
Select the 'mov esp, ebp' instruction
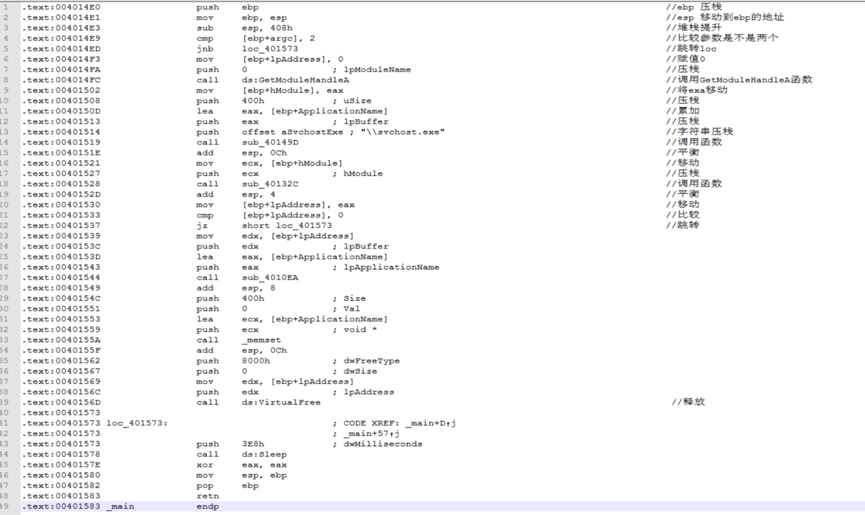242,475
